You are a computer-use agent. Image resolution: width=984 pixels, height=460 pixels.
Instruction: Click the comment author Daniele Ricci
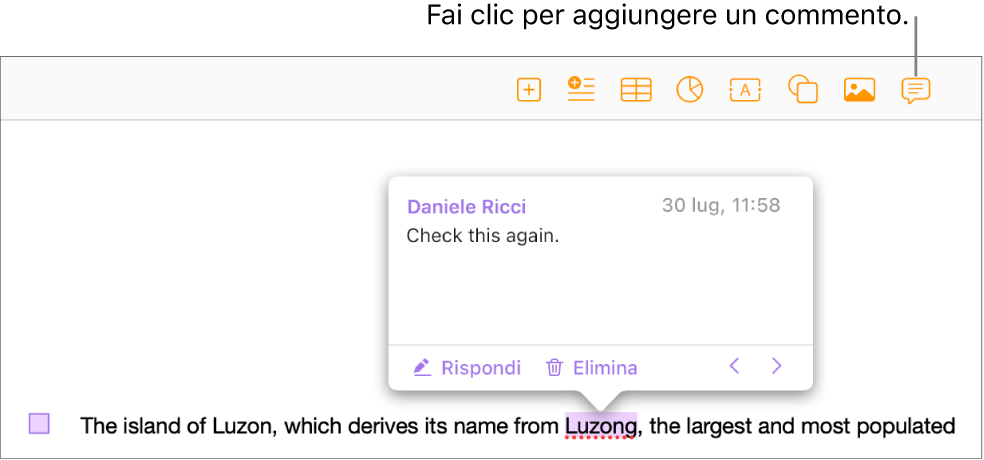pos(466,206)
